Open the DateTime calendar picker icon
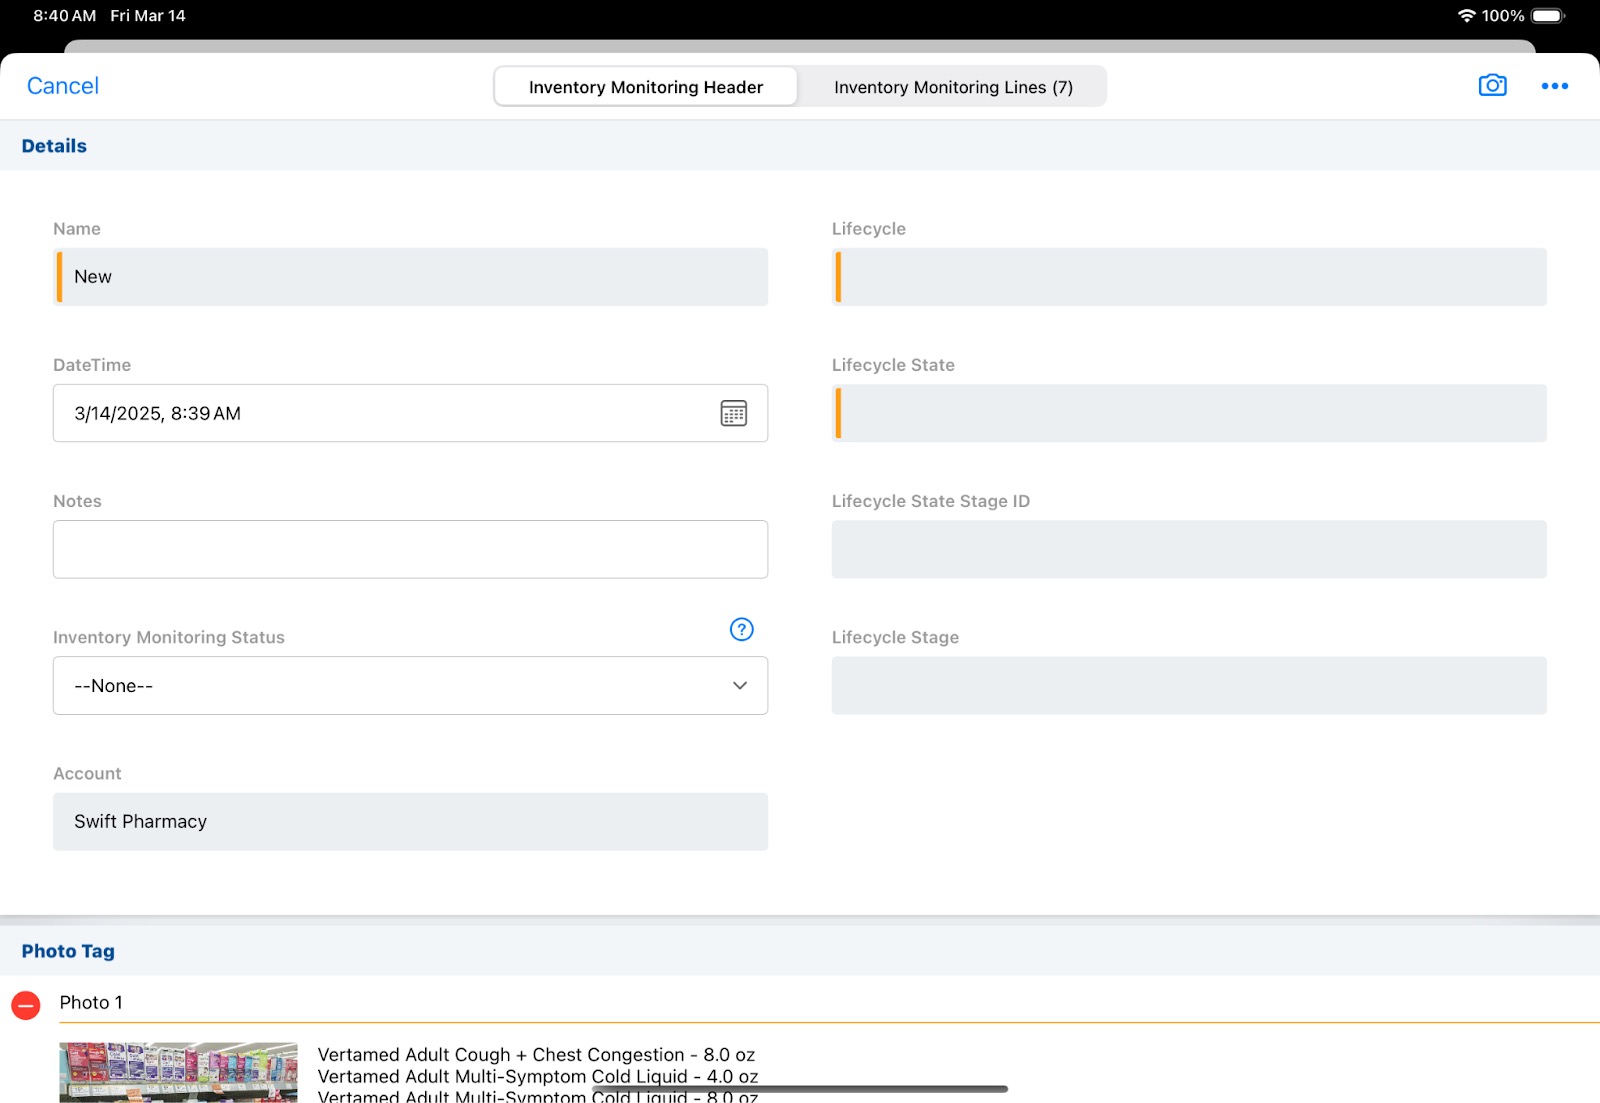This screenshot has width=1600, height=1103. (733, 413)
